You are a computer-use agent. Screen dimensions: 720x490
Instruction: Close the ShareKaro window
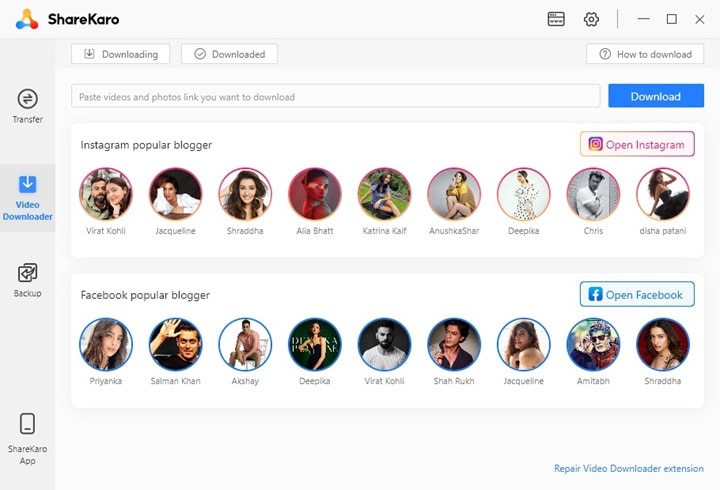coord(699,19)
